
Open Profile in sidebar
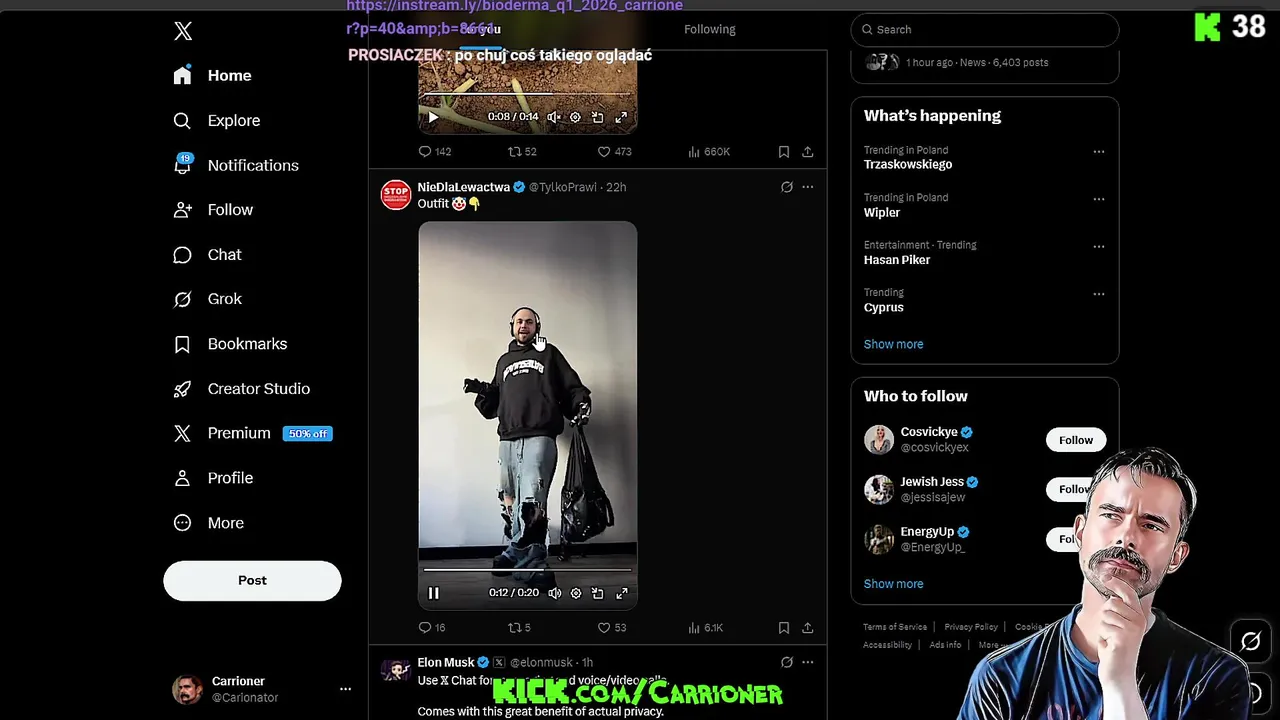pos(213,478)
